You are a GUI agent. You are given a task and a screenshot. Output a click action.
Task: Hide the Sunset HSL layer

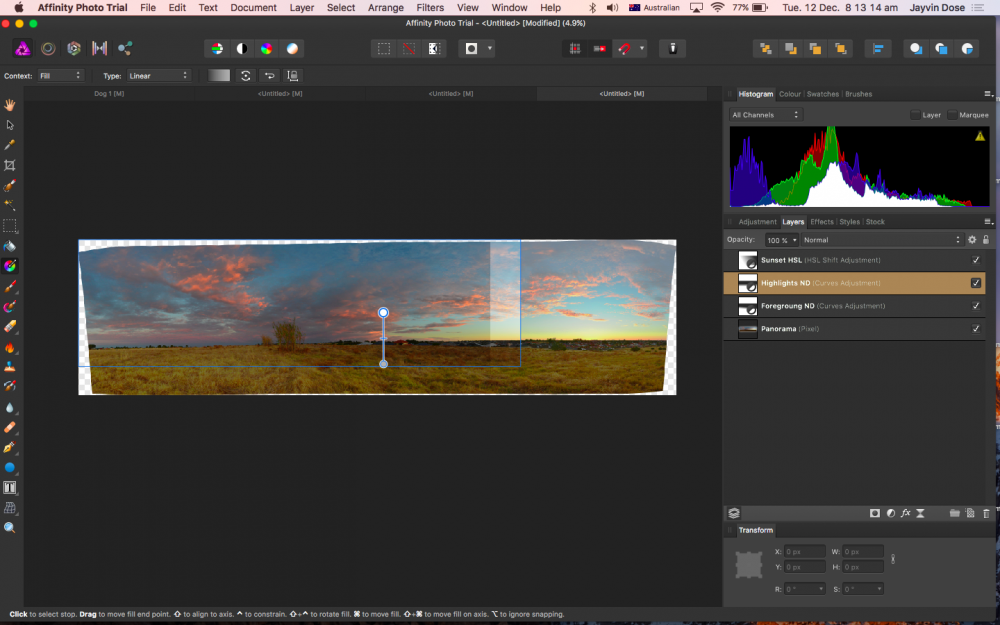976,260
